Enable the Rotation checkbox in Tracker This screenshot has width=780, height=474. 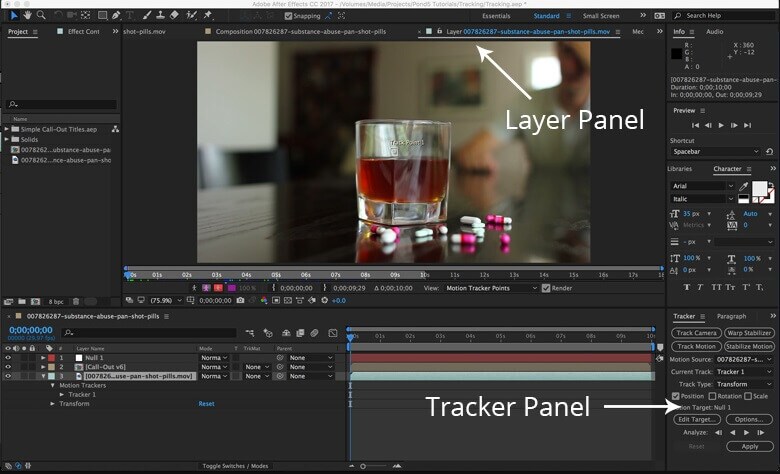712,396
